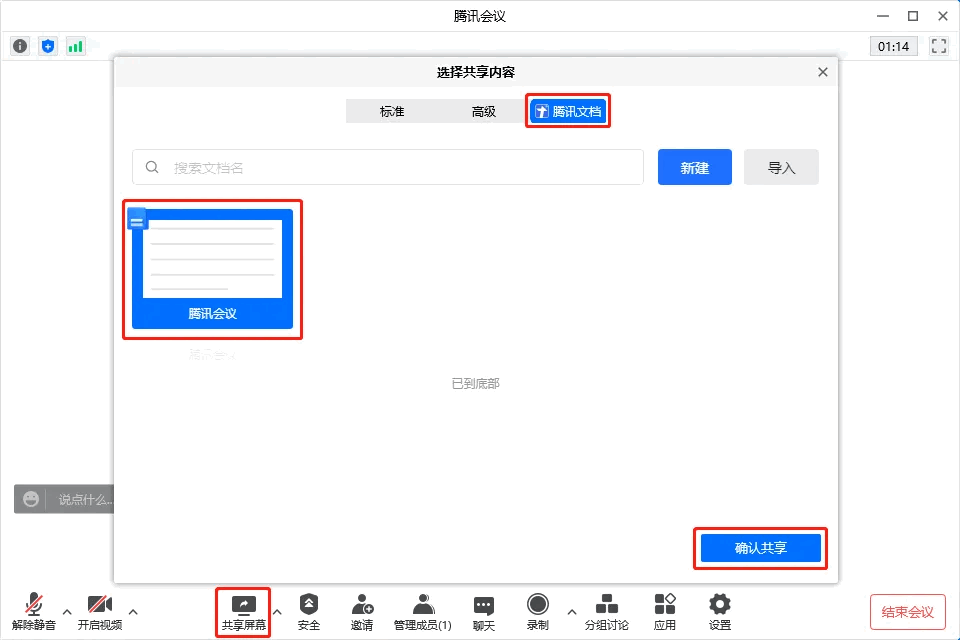The width and height of the screenshot is (960, 640).
Task: Click the emoji smiley icon
Action: (31, 499)
